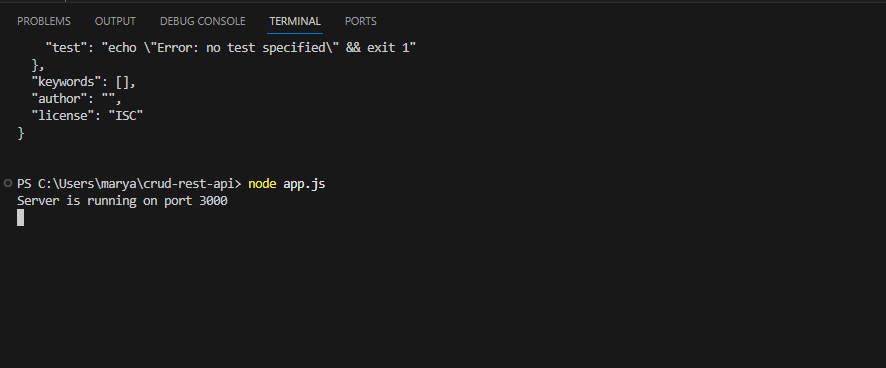This screenshot has width=886, height=368.
Task: Click the "license": "ISC" output line
Action: pyautogui.click(x=87, y=116)
